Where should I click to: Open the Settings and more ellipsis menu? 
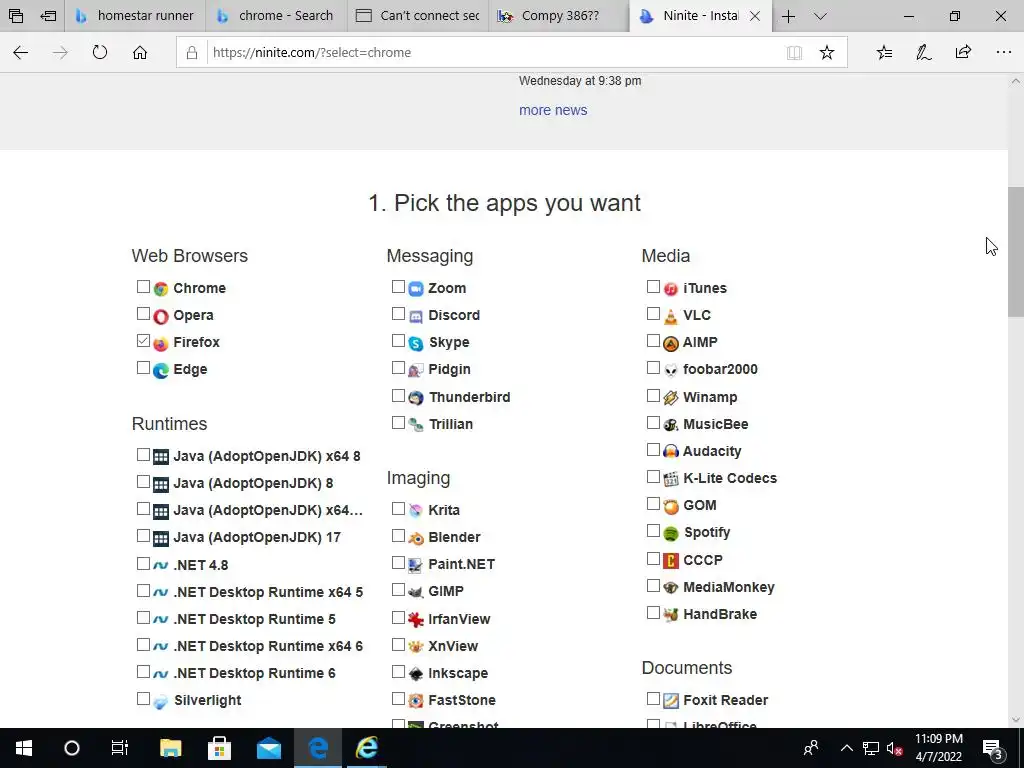pos(1004,52)
